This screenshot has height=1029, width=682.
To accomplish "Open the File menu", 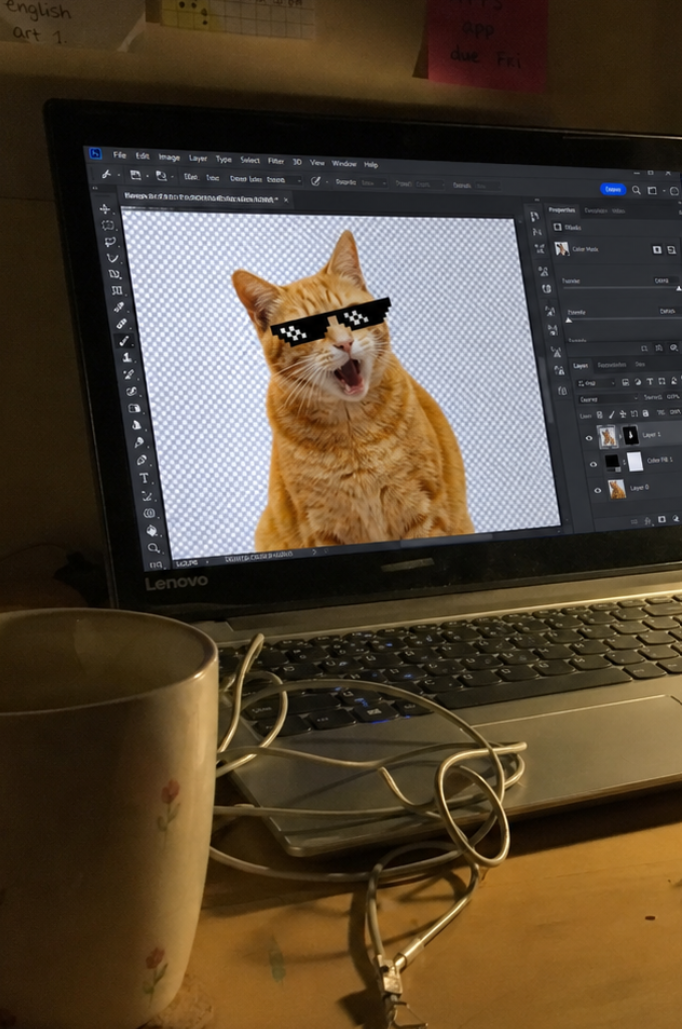I will pyautogui.click(x=119, y=155).
